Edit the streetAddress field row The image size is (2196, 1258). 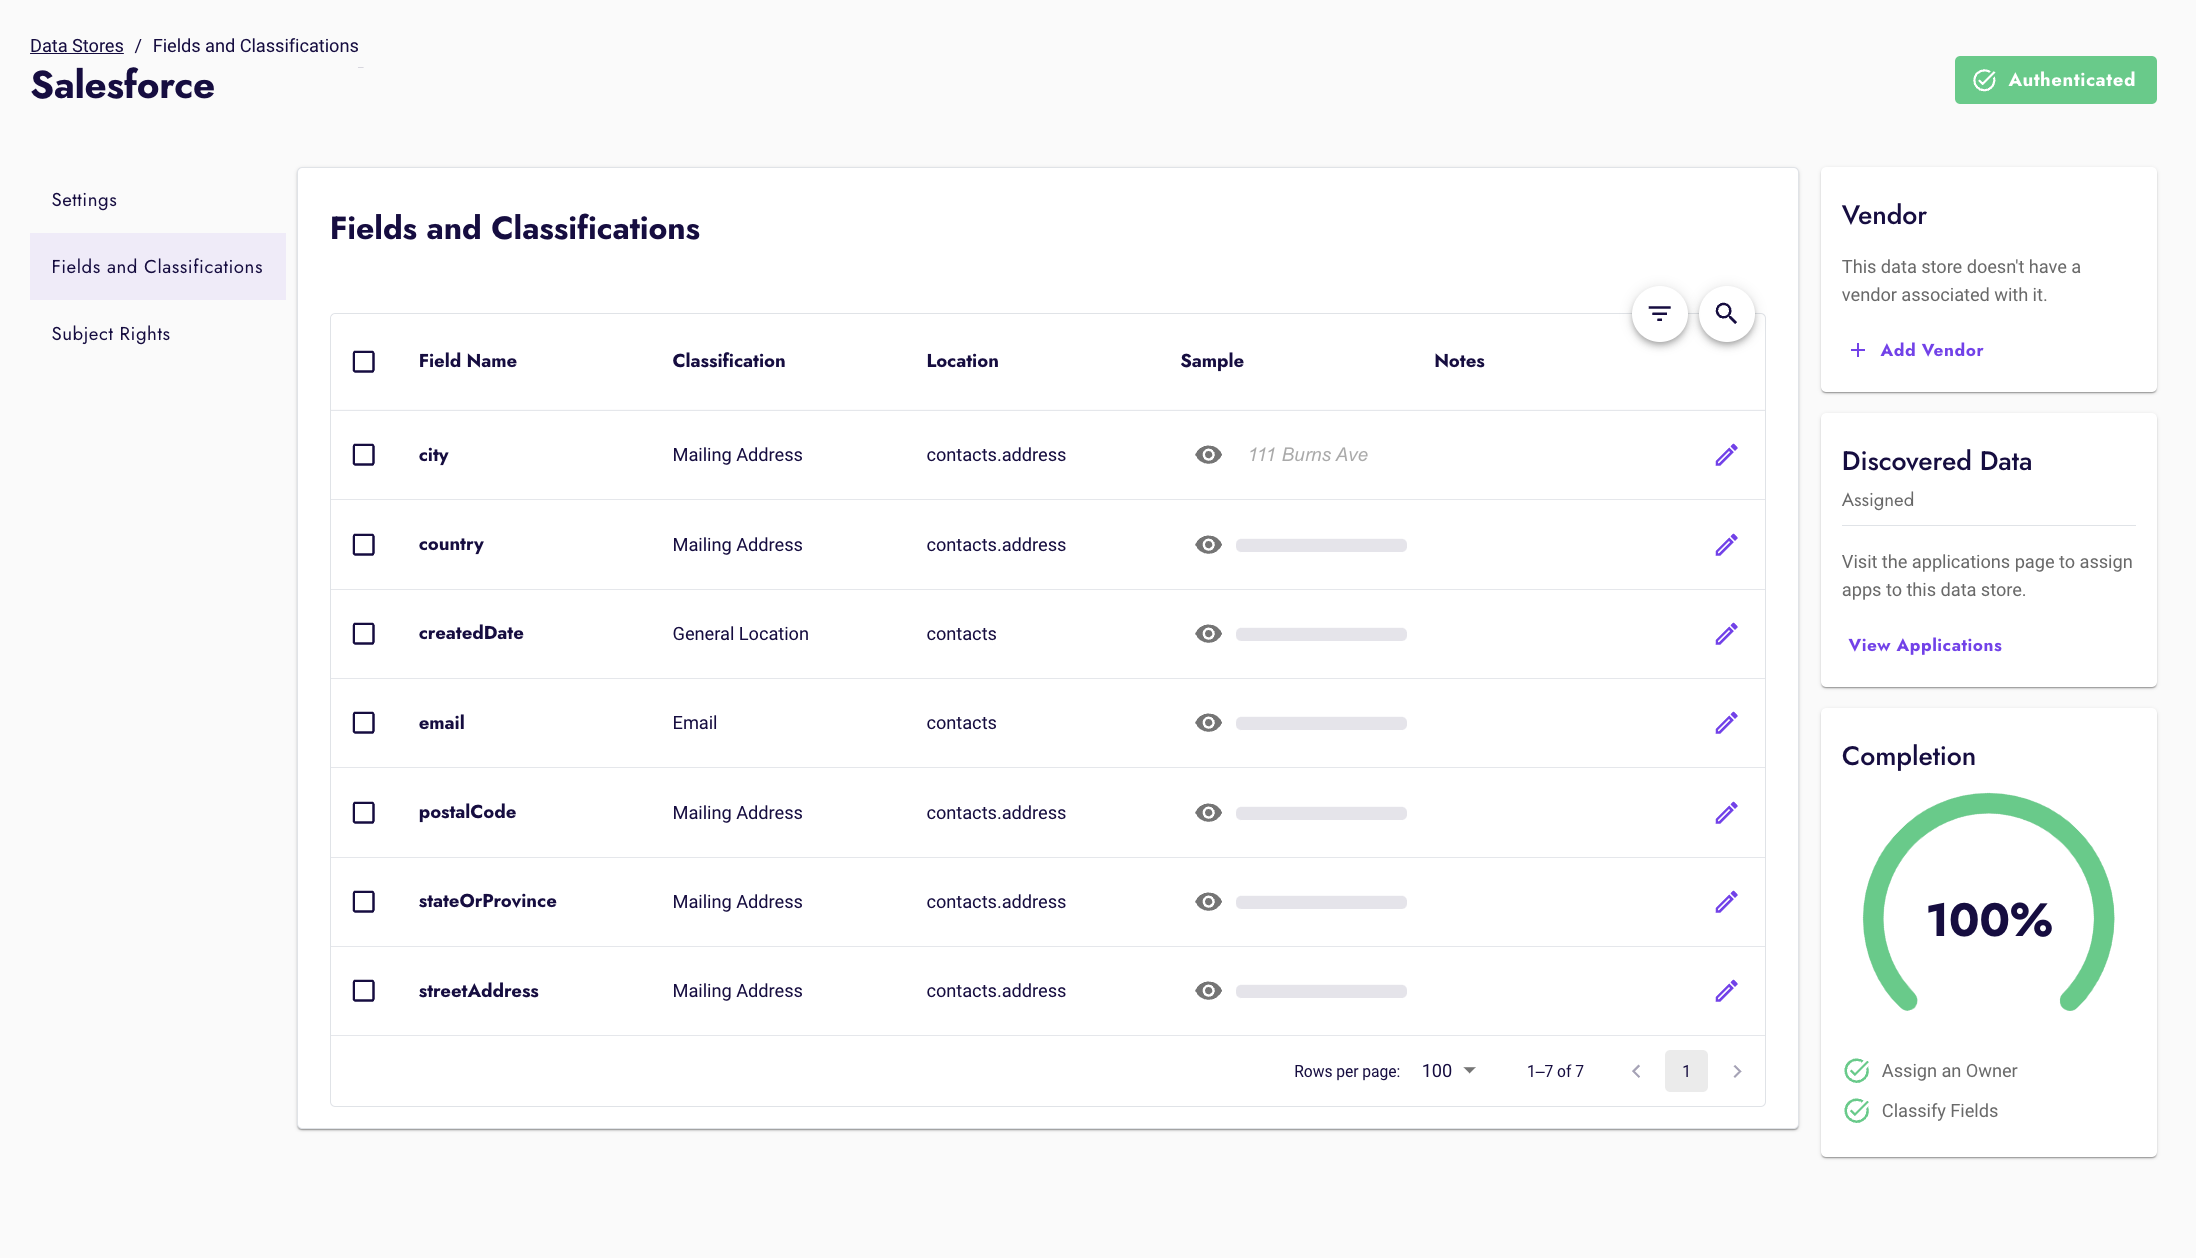point(1726,991)
